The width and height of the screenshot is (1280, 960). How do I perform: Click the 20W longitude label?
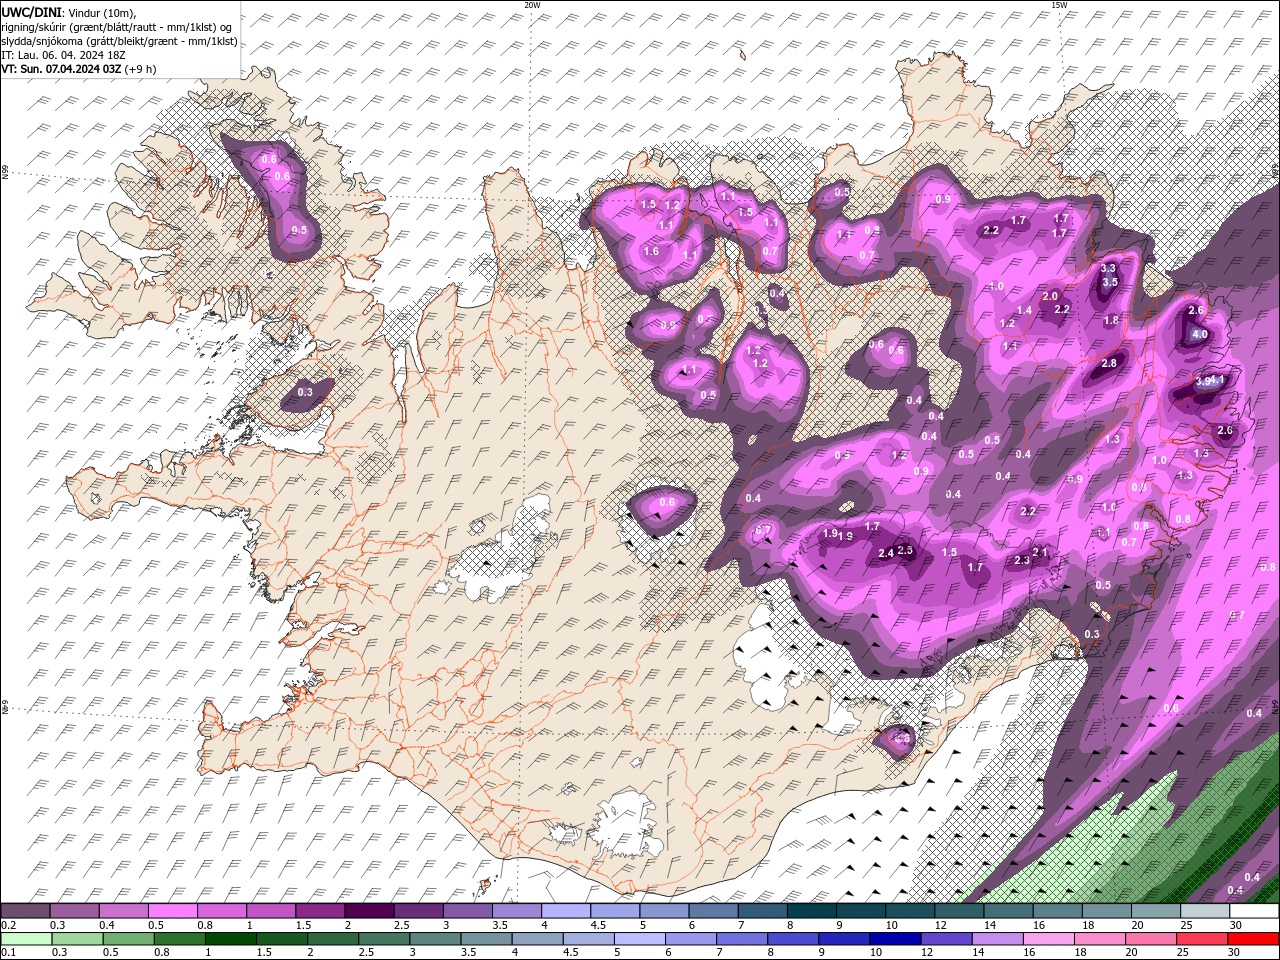tap(532, 5)
